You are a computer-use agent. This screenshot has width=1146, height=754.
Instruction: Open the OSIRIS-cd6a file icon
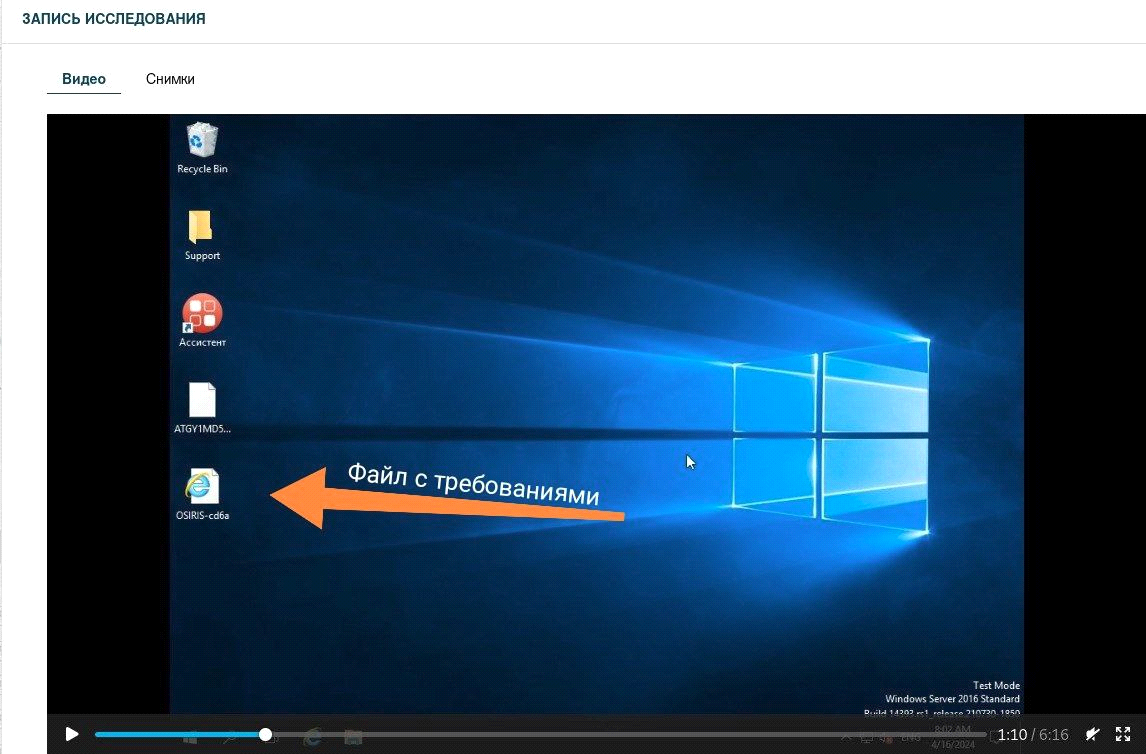(x=202, y=488)
